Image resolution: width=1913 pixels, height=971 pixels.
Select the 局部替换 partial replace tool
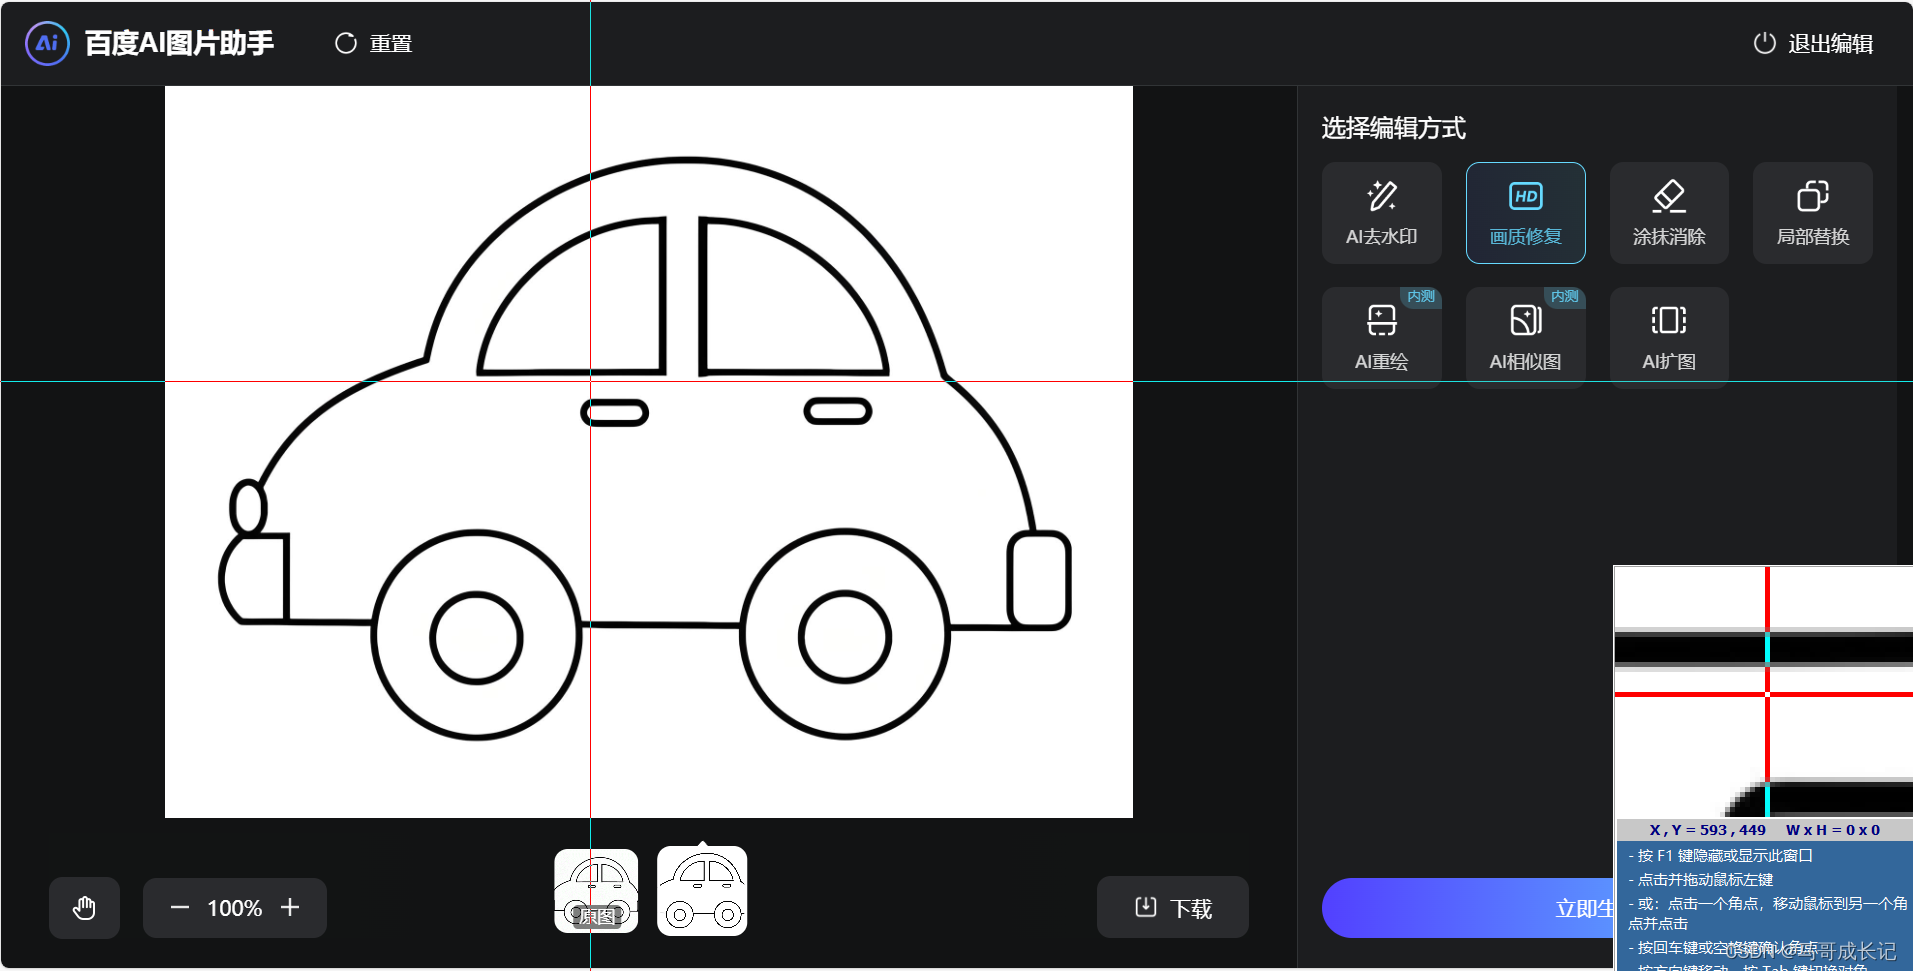tap(1812, 213)
